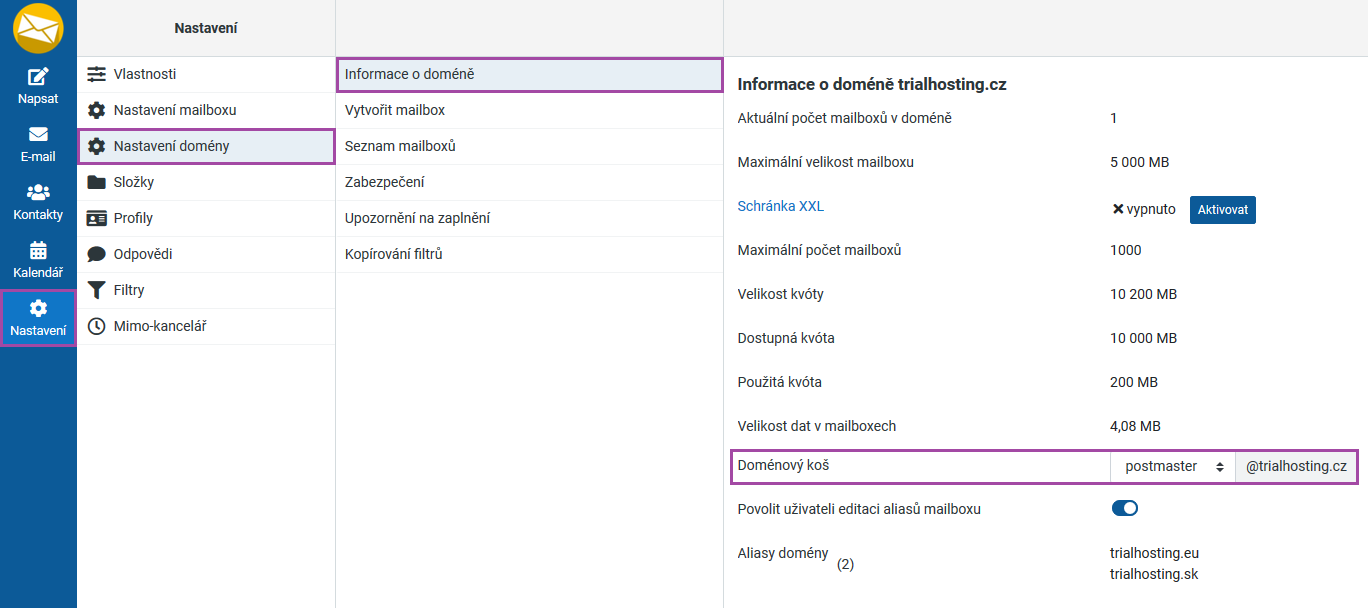
Task: Open the E-mail envelope icon
Action: 38,134
